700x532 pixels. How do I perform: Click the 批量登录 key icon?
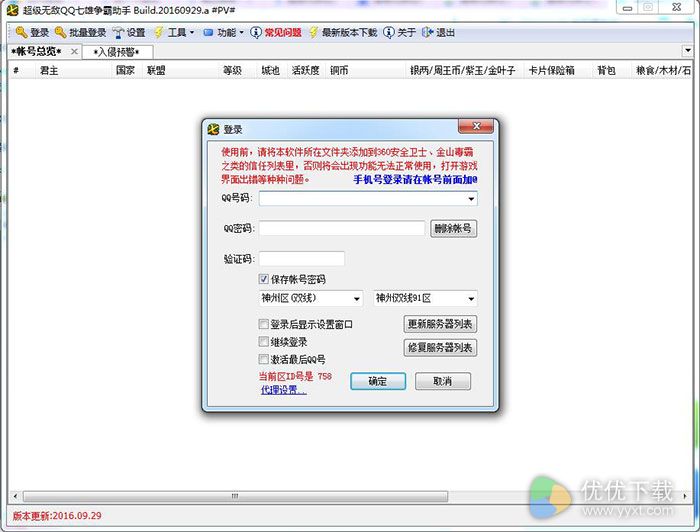60,32
